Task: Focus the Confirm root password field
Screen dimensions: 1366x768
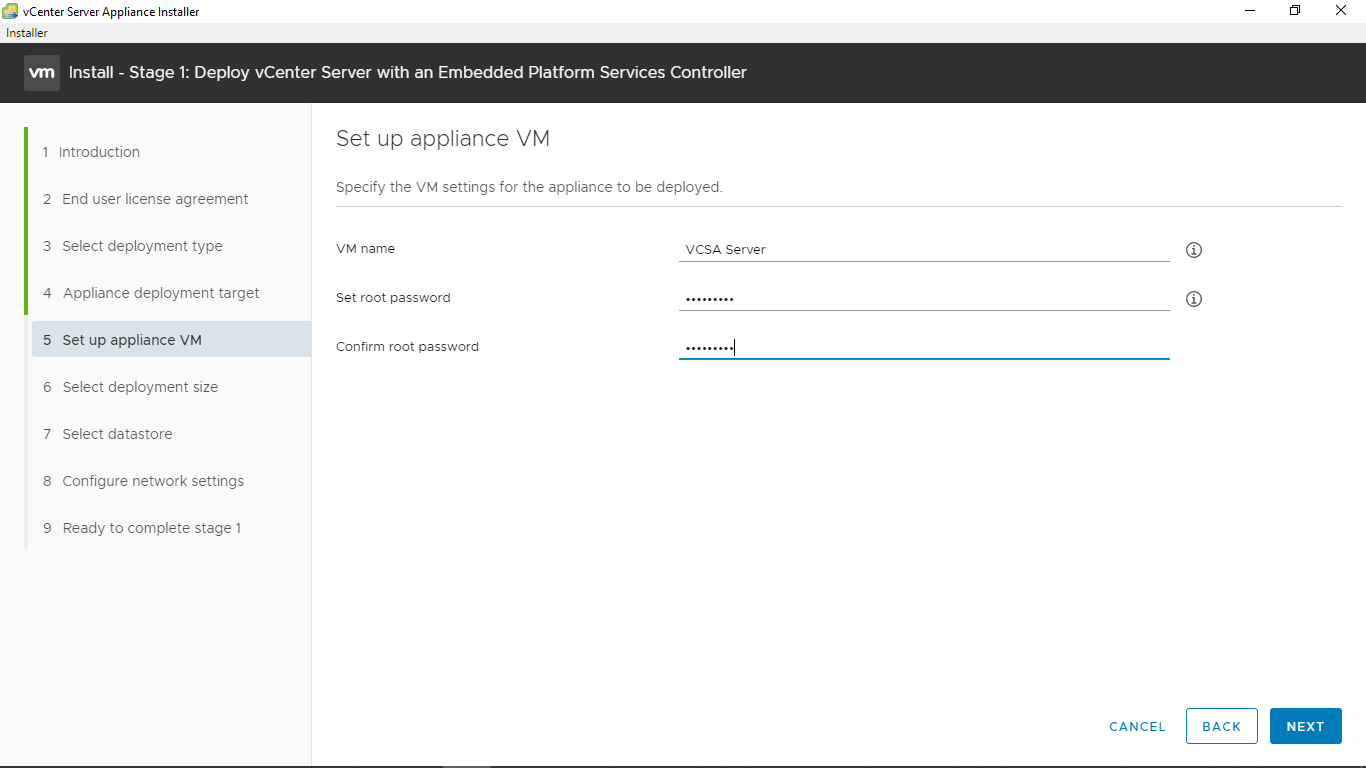Action: pyautogui.click(x=923, y=348)
